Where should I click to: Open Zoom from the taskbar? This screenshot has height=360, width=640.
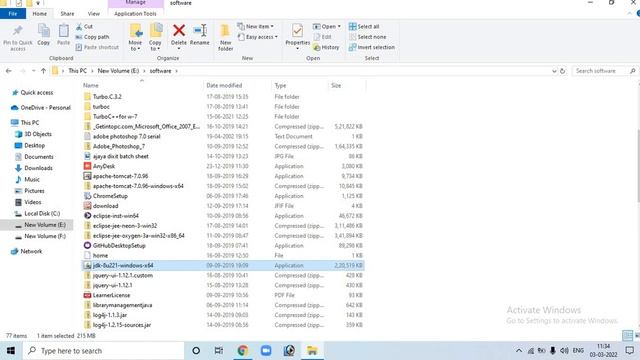coord(266,351)
